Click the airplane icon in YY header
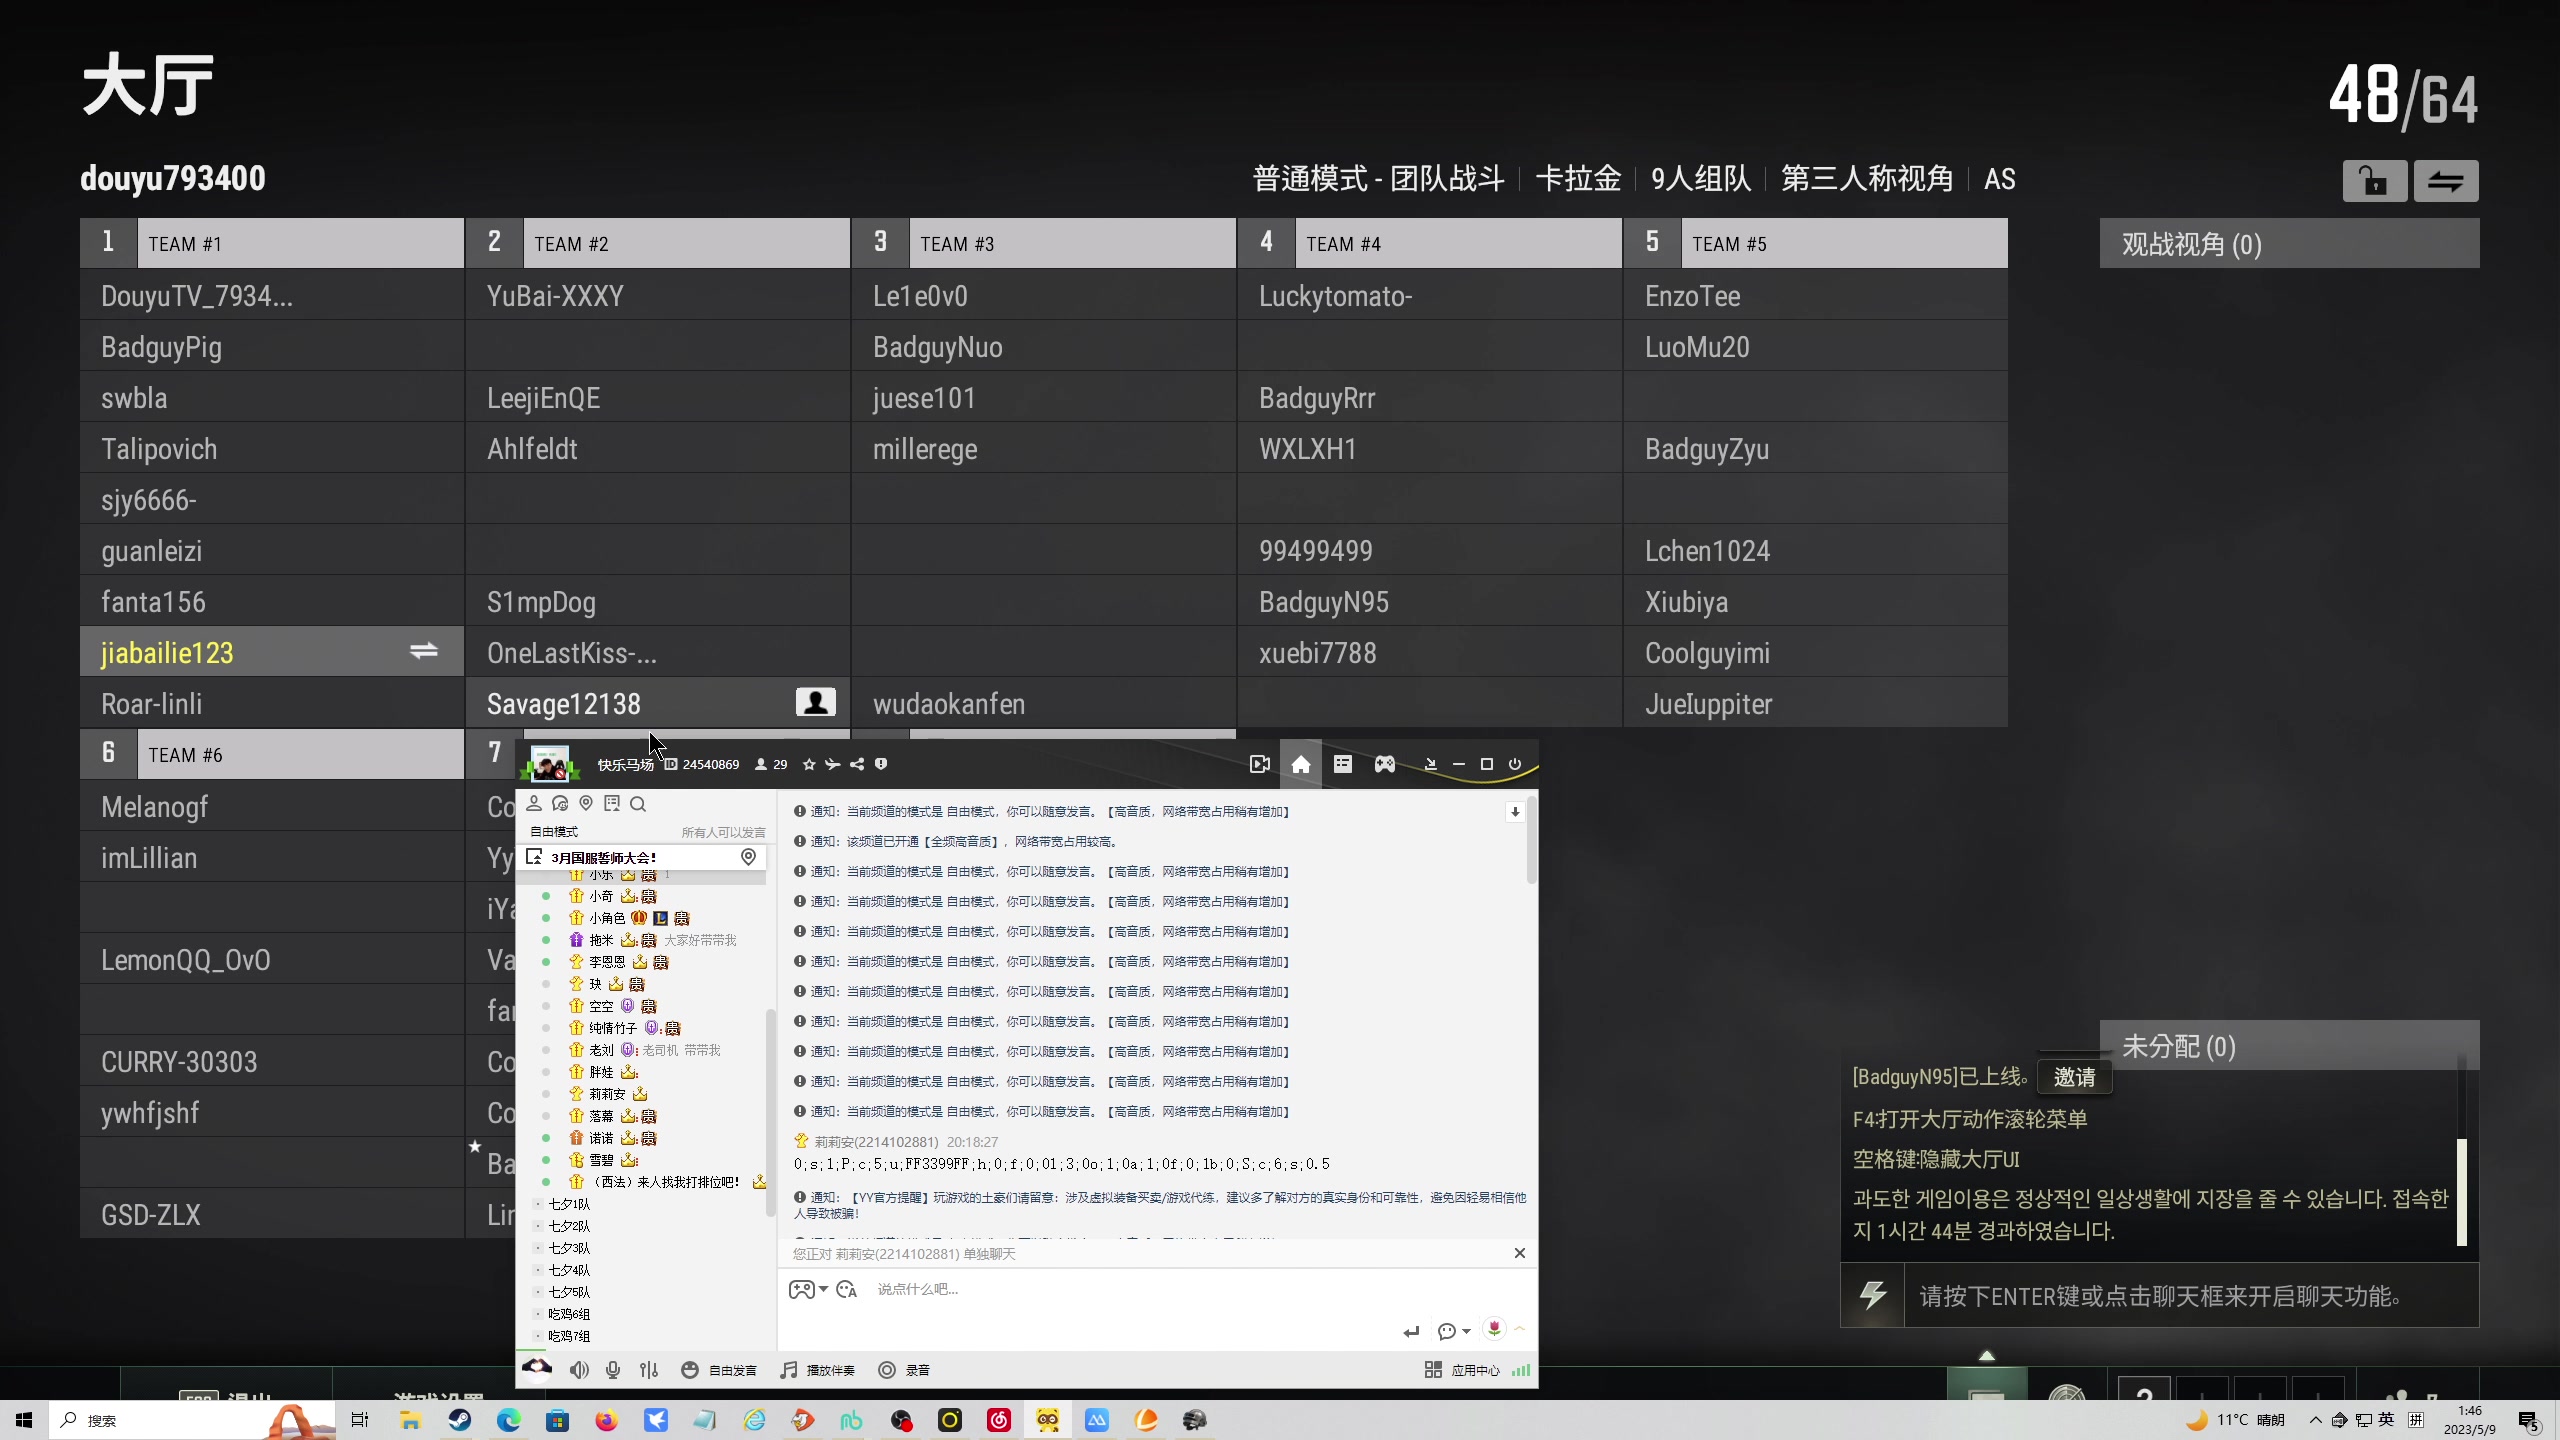Screen dimensions: 2560x1440 pyautogui.click(x=832, y=764)
